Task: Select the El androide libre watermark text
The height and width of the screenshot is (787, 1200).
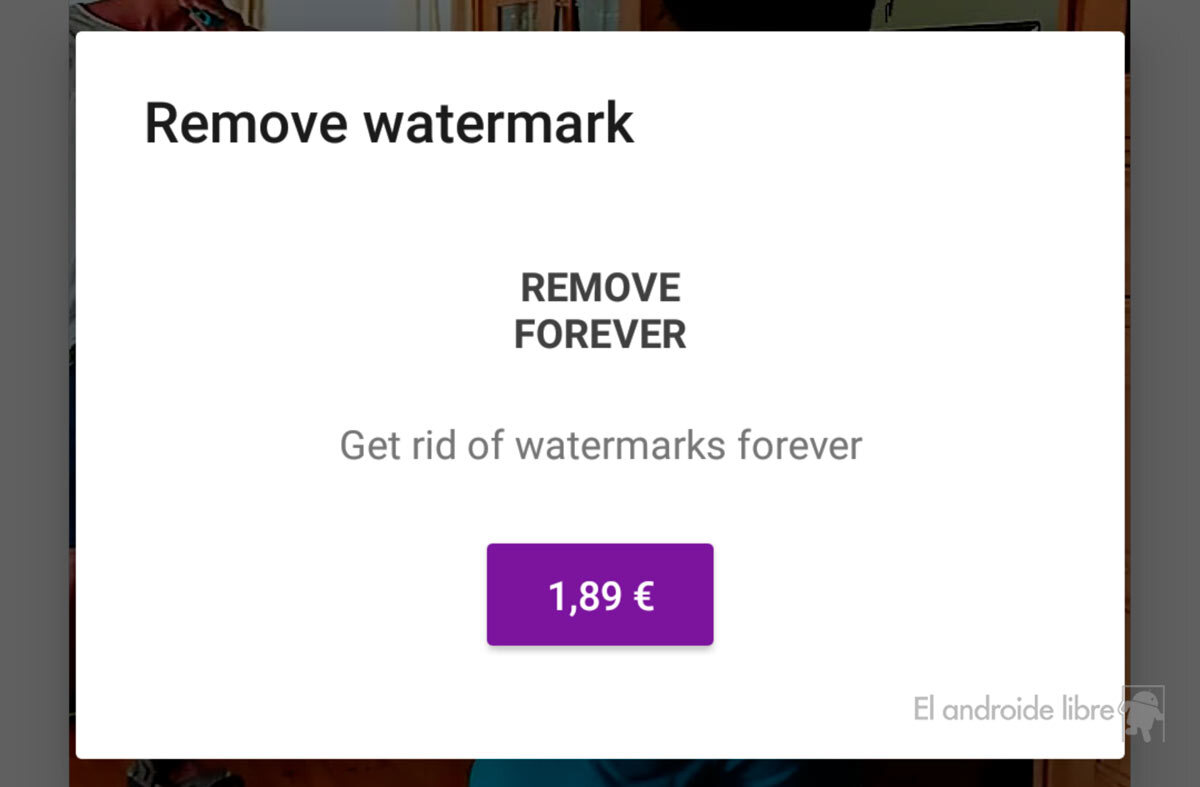Action: 1014,709
